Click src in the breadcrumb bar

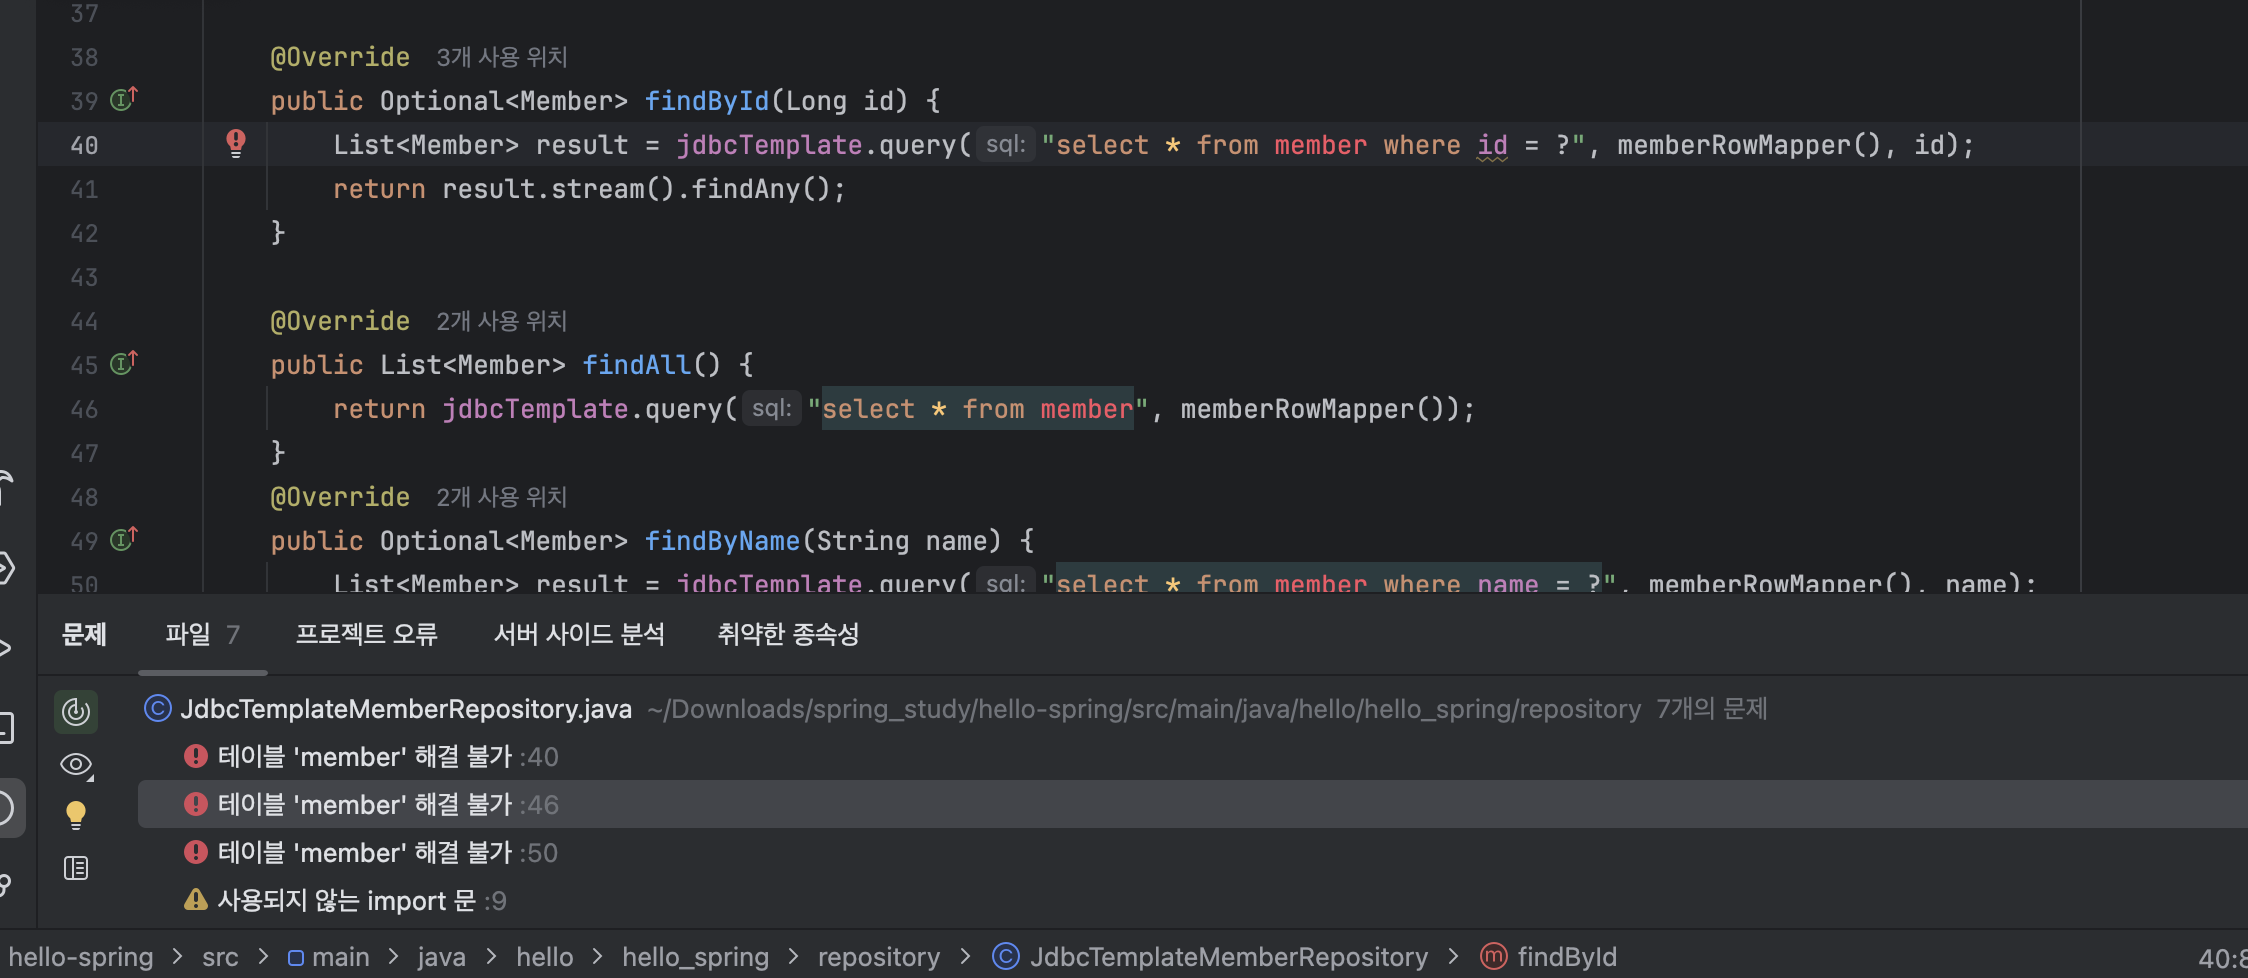pos(220,957)
